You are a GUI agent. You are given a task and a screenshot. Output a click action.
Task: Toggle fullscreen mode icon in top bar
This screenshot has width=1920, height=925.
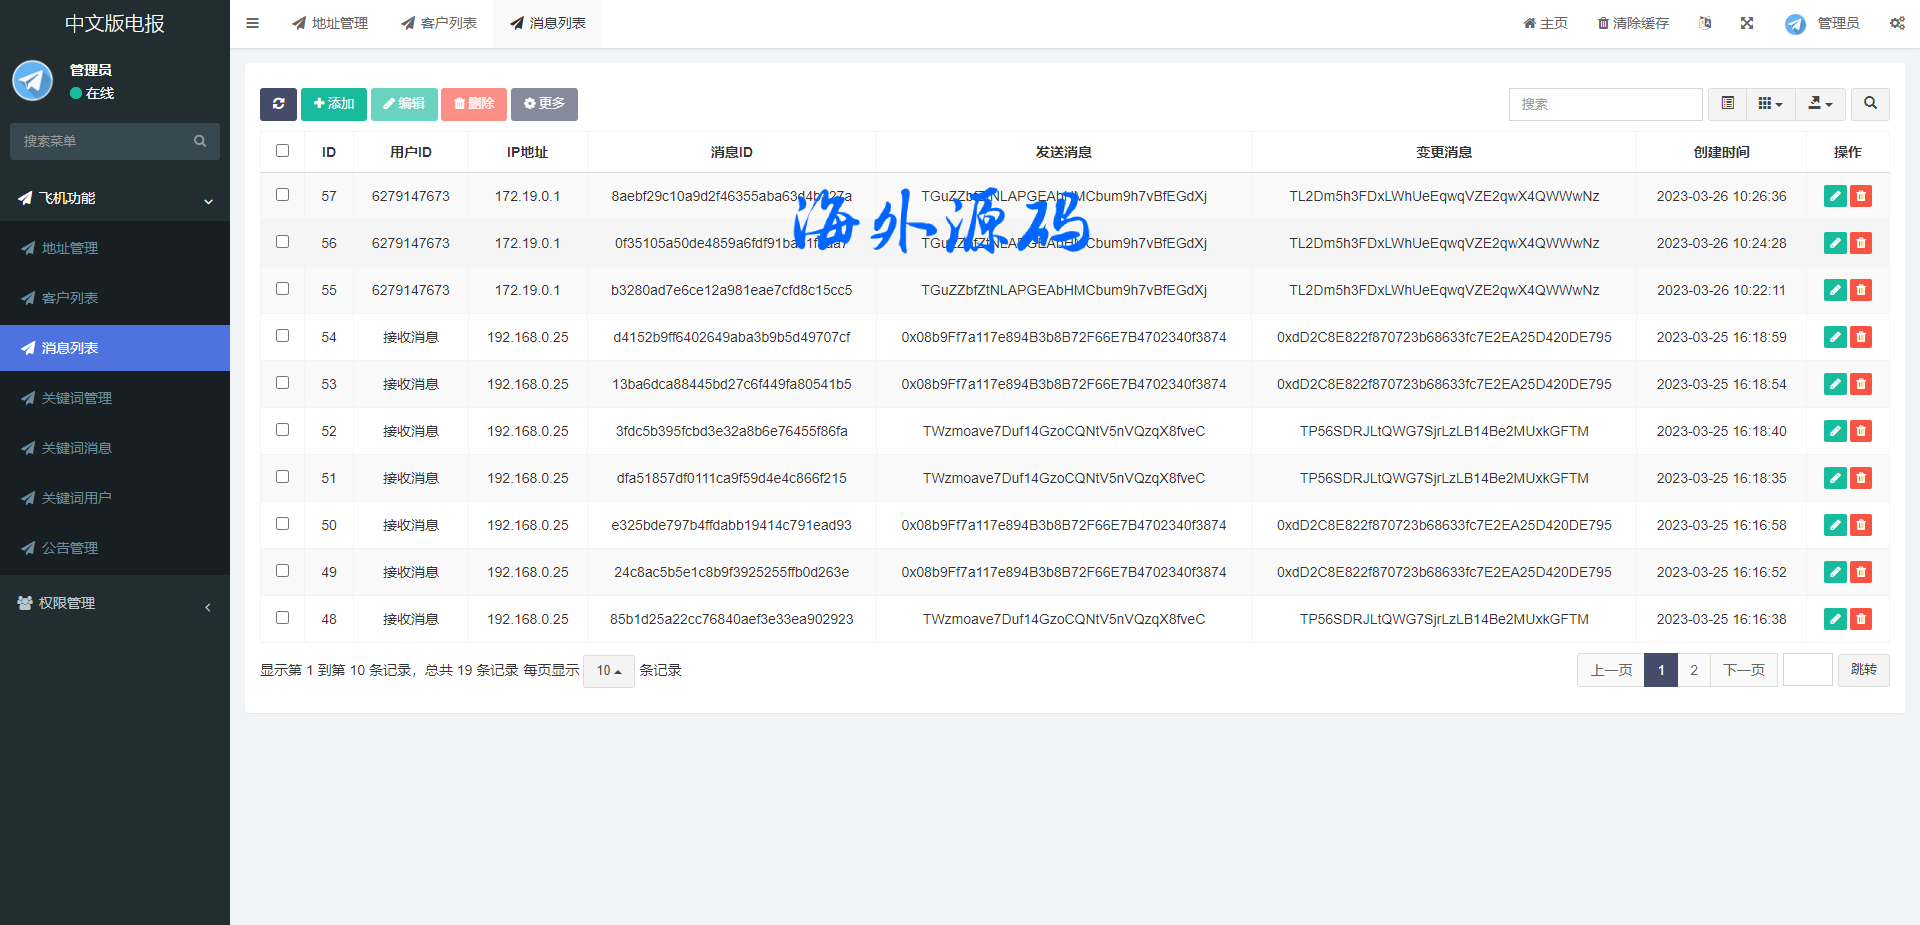click(1747, 23)
